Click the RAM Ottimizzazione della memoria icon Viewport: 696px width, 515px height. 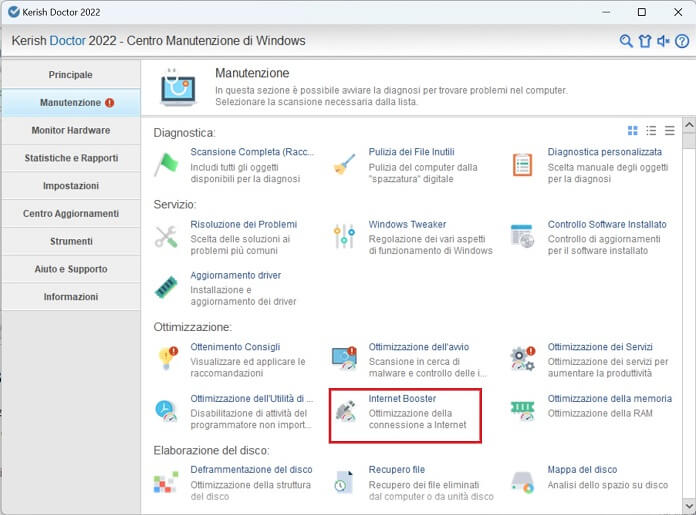coord(523,411)
